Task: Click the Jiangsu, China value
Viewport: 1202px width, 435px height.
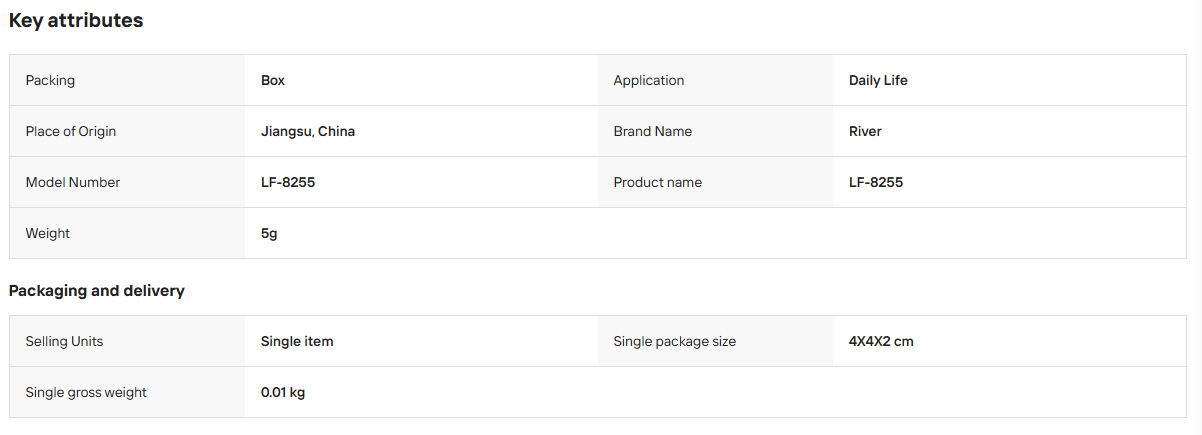Action: [308, 131]
